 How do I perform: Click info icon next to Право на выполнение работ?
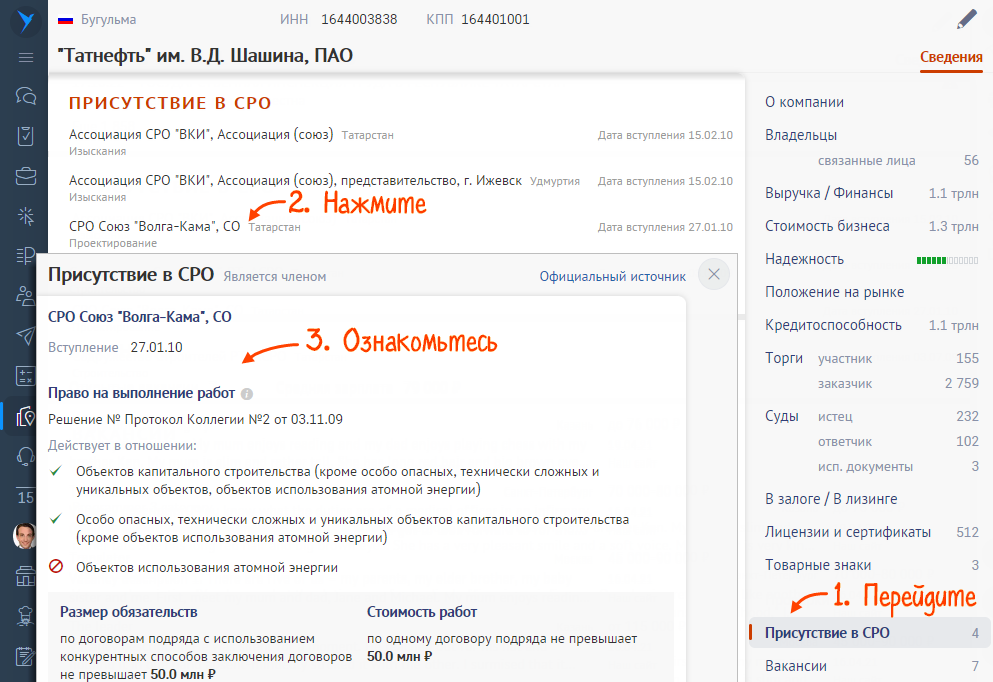[247, 394]
